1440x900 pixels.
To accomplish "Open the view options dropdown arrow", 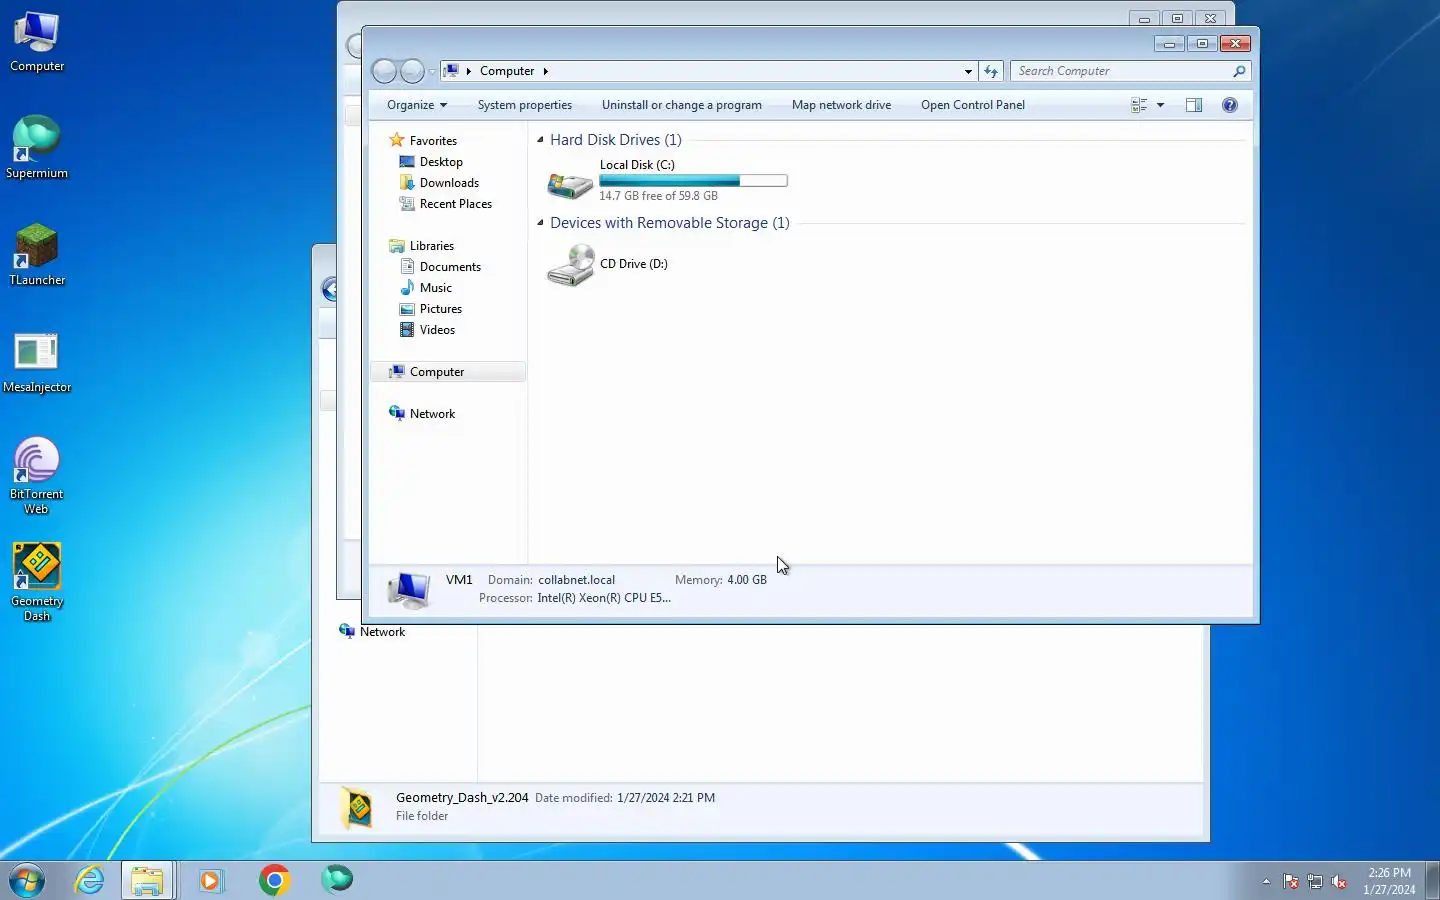I will tap(1160, 105).
